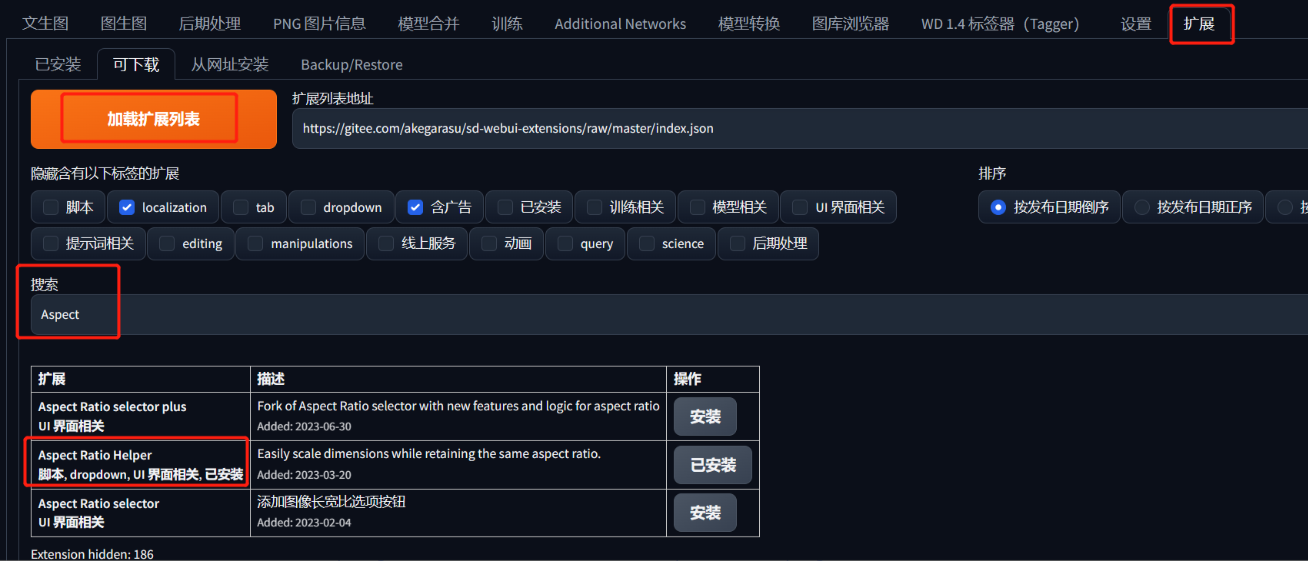Click the Extension hidden: 186 text

tap(92, 553)
